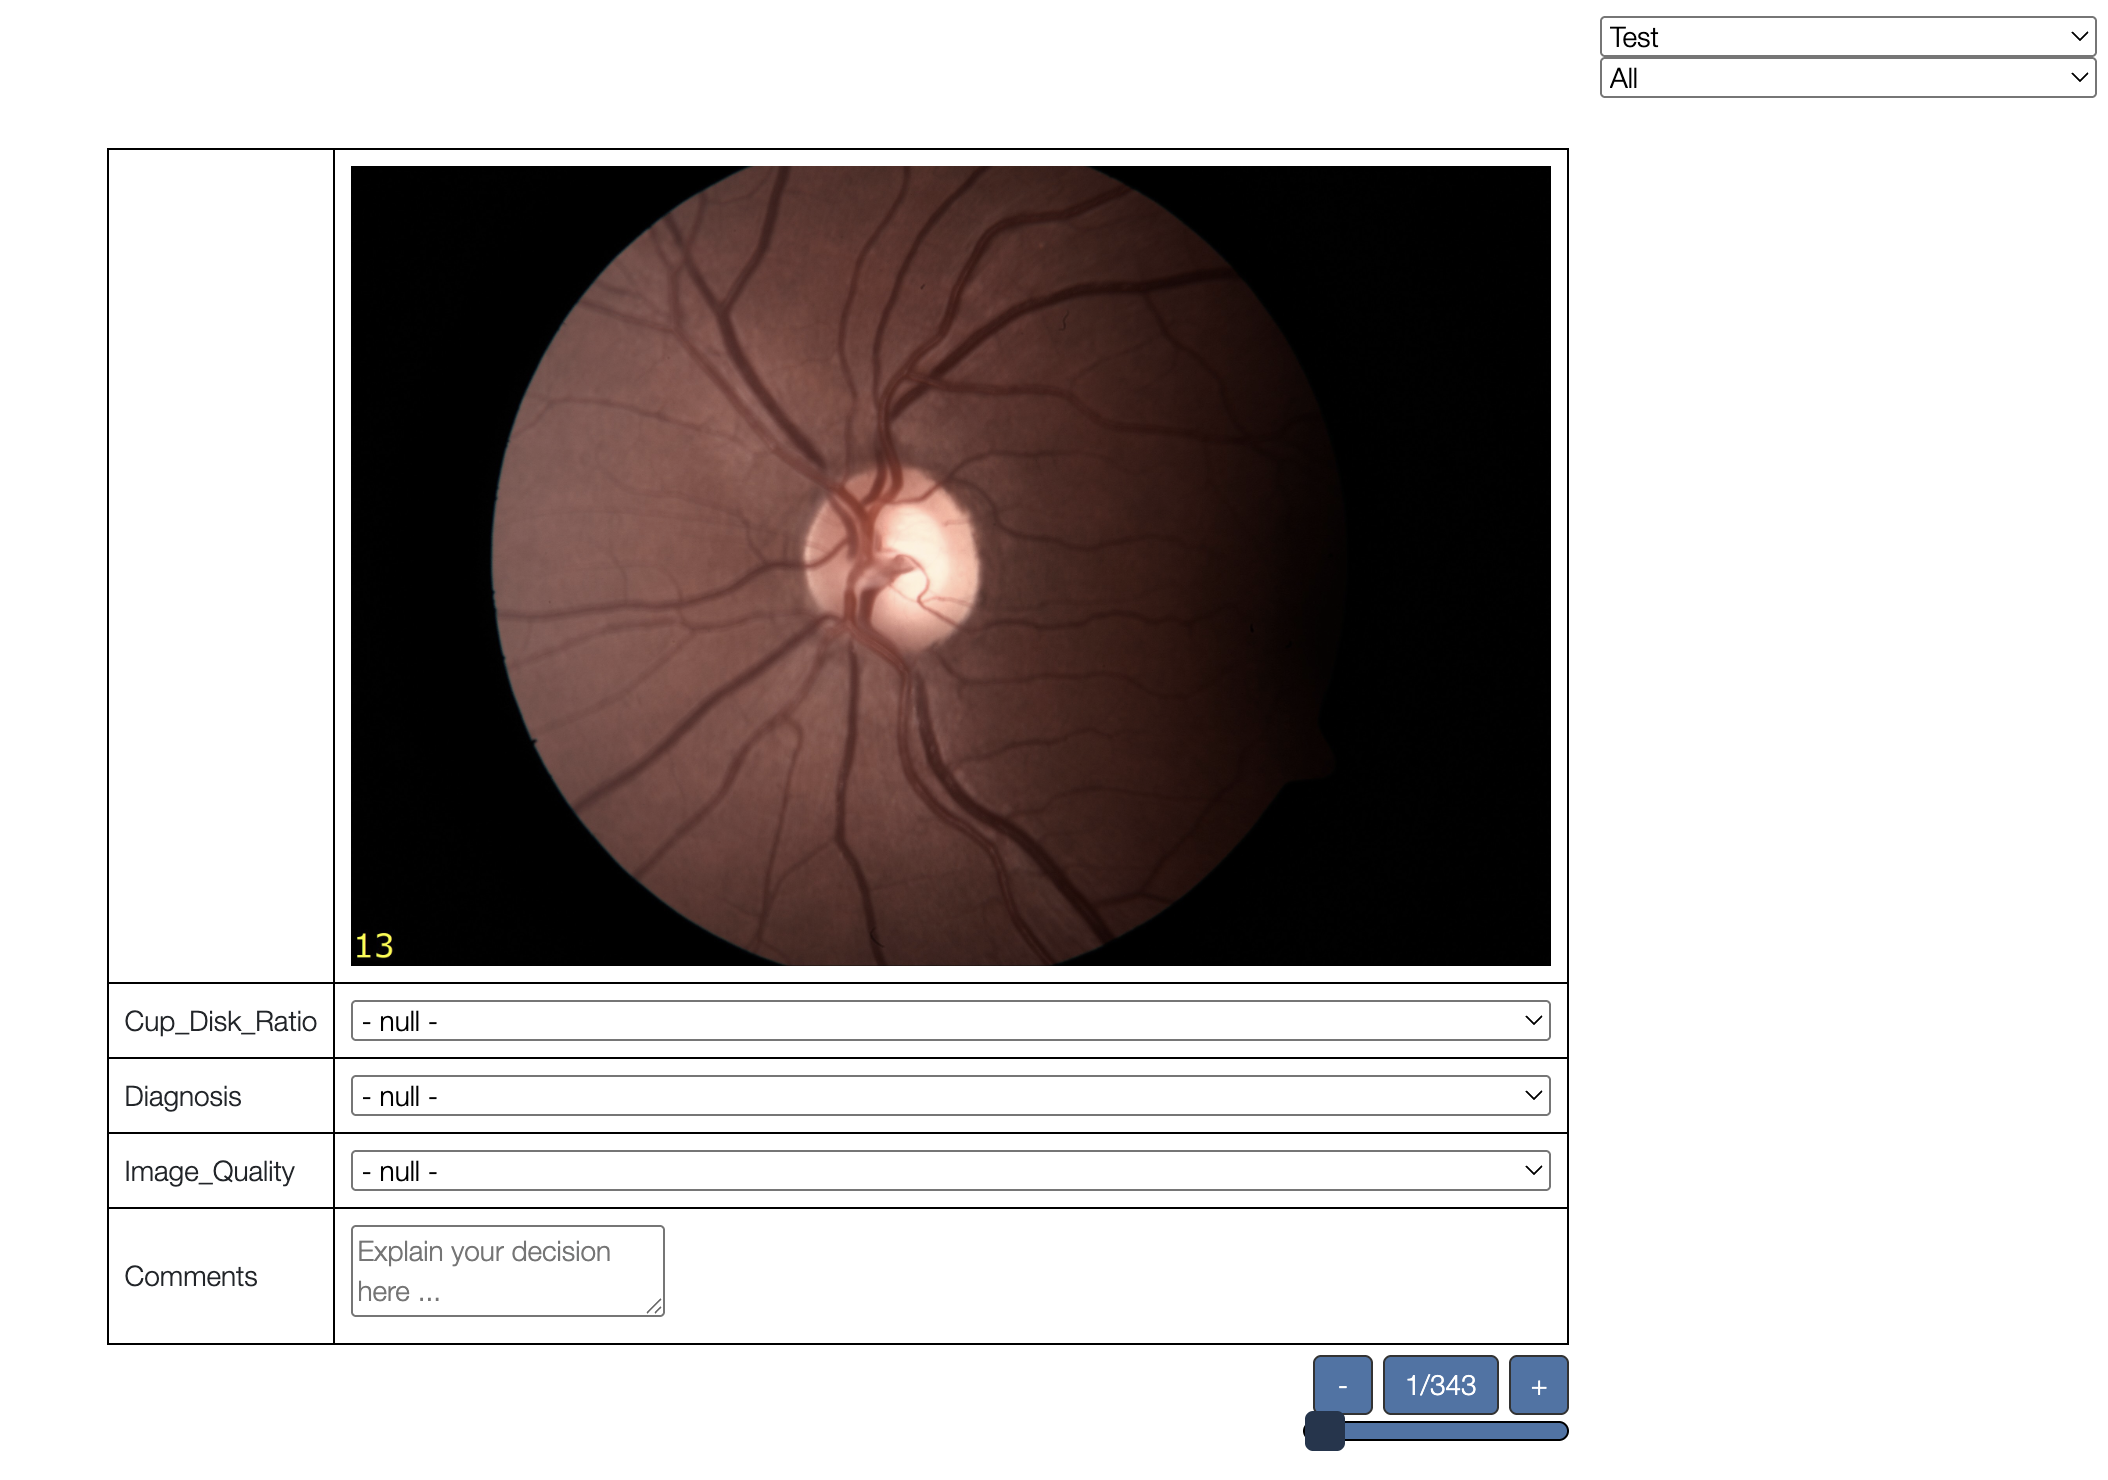Click the Cup_Disk_Ratio label
The width and height of the screenshot is (2108, 1480).
[x=220, y=1021]
